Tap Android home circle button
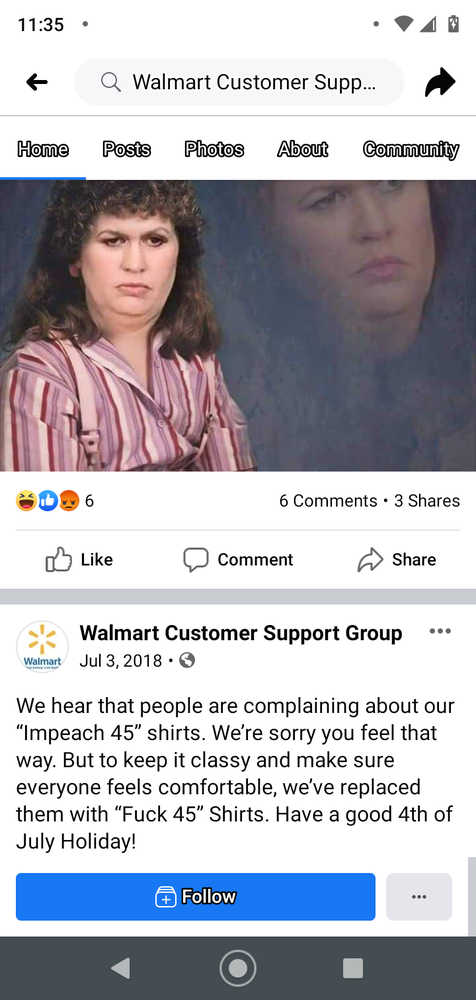The height and width of the screenshot is (1000, 476). 238,967
